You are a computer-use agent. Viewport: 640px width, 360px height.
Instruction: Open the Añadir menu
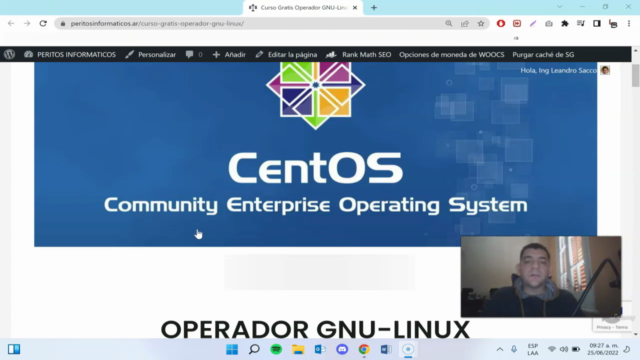(x=229, y=54)
